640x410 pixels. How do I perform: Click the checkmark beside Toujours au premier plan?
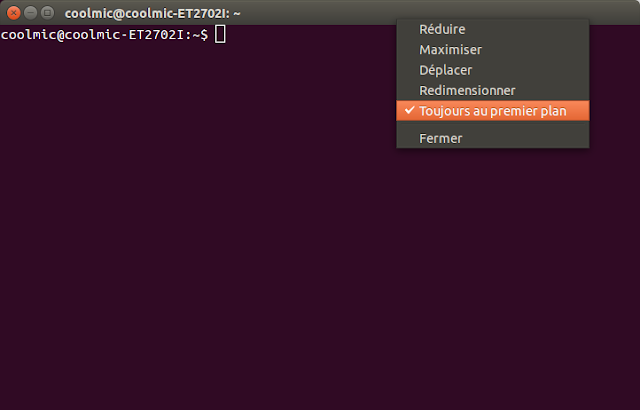click(409, 110)
